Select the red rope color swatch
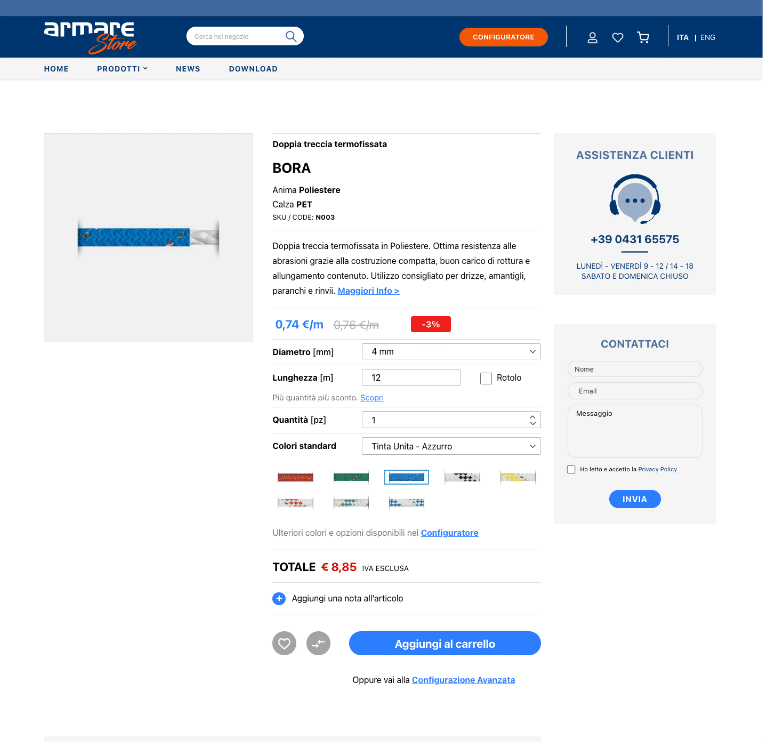 point(295,477)
